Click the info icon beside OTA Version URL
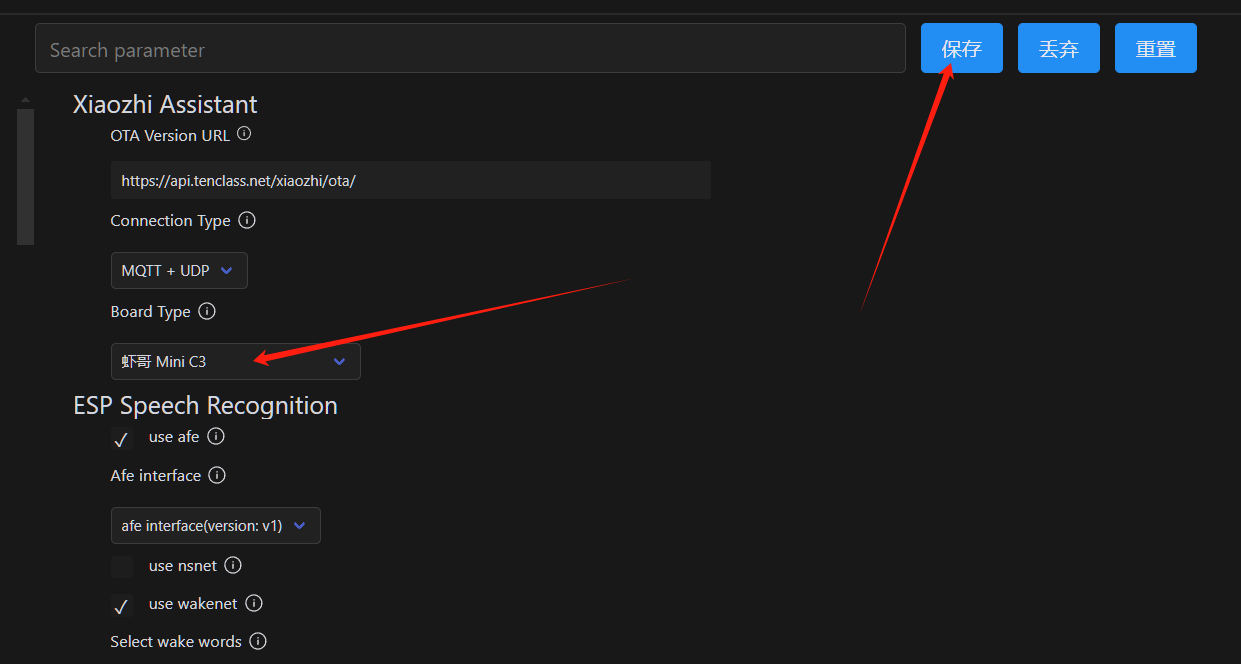 244,134
